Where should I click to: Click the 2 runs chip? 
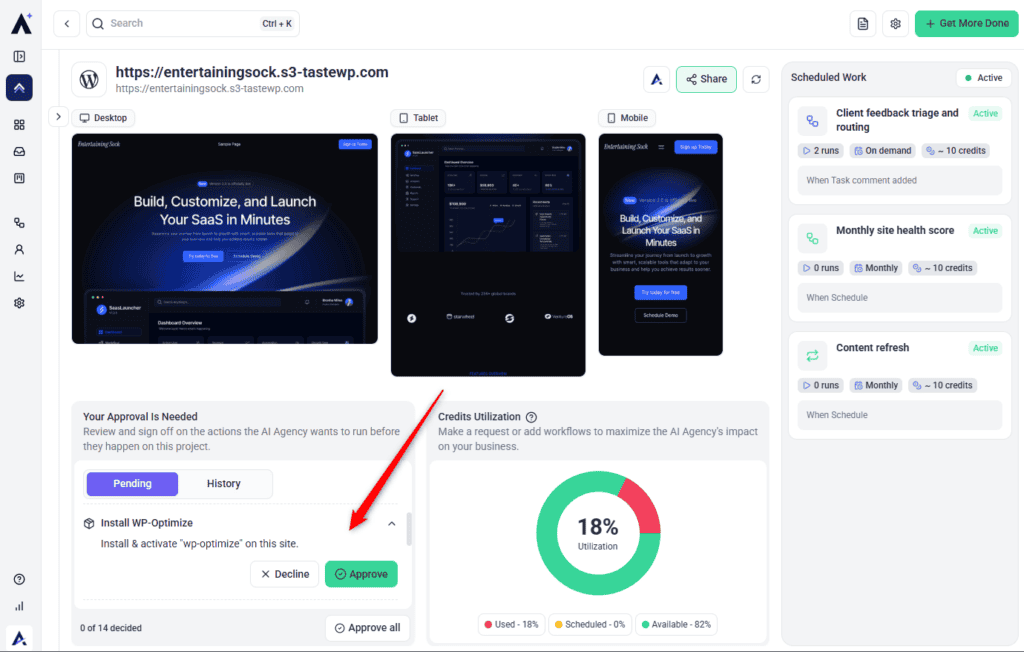pos(821,151)
